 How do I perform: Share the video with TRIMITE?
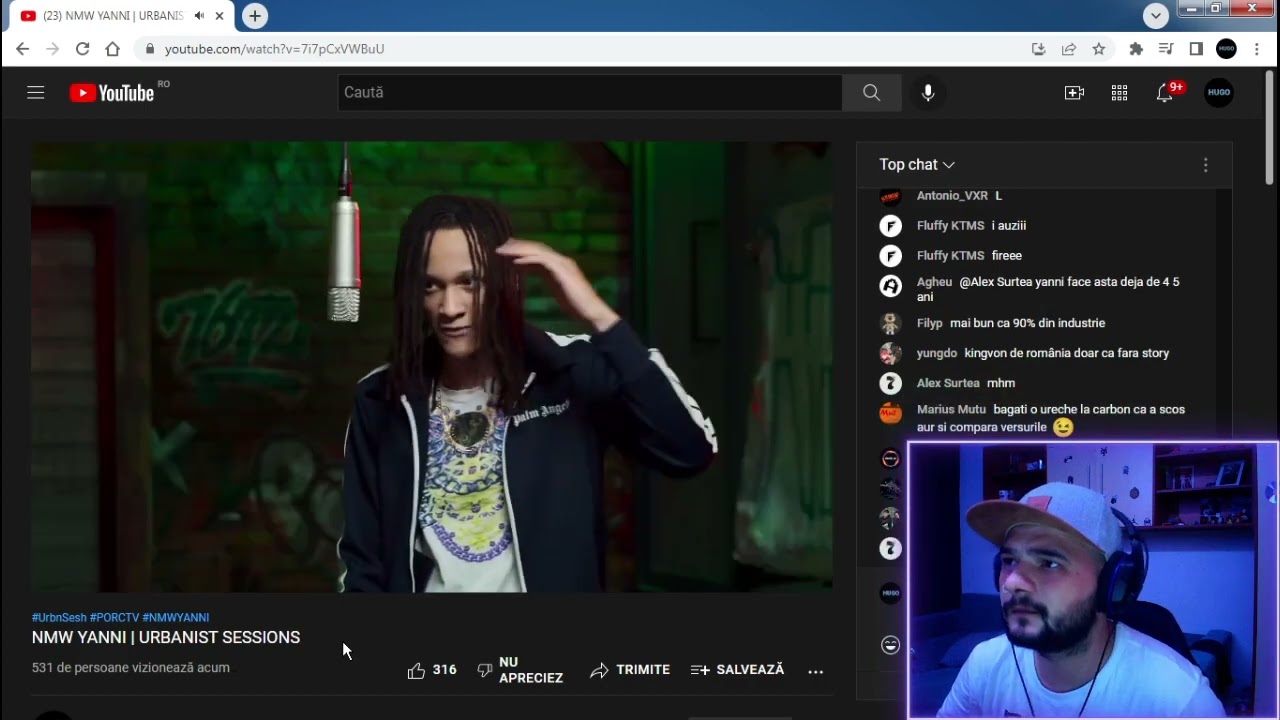[630, 670]
